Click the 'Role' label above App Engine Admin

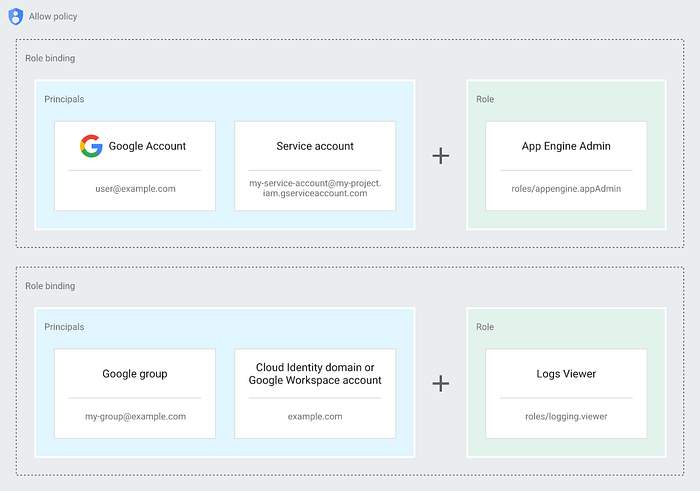coord(485,99)
